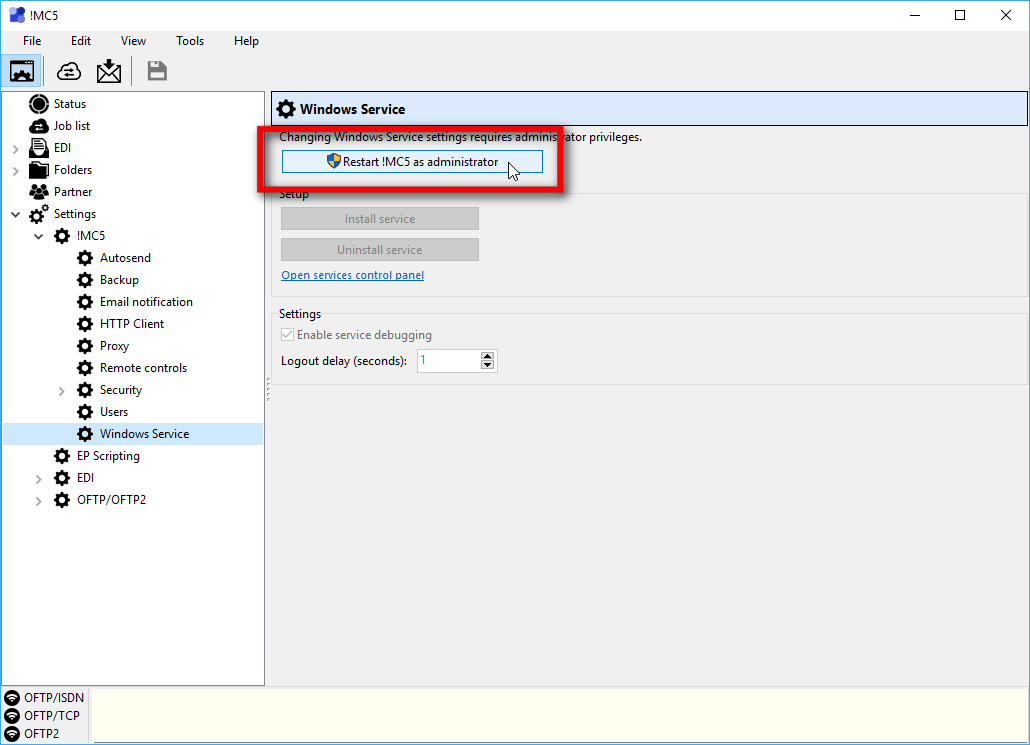Collapse the Settings tree node
1030x745 pixels.
16,214
